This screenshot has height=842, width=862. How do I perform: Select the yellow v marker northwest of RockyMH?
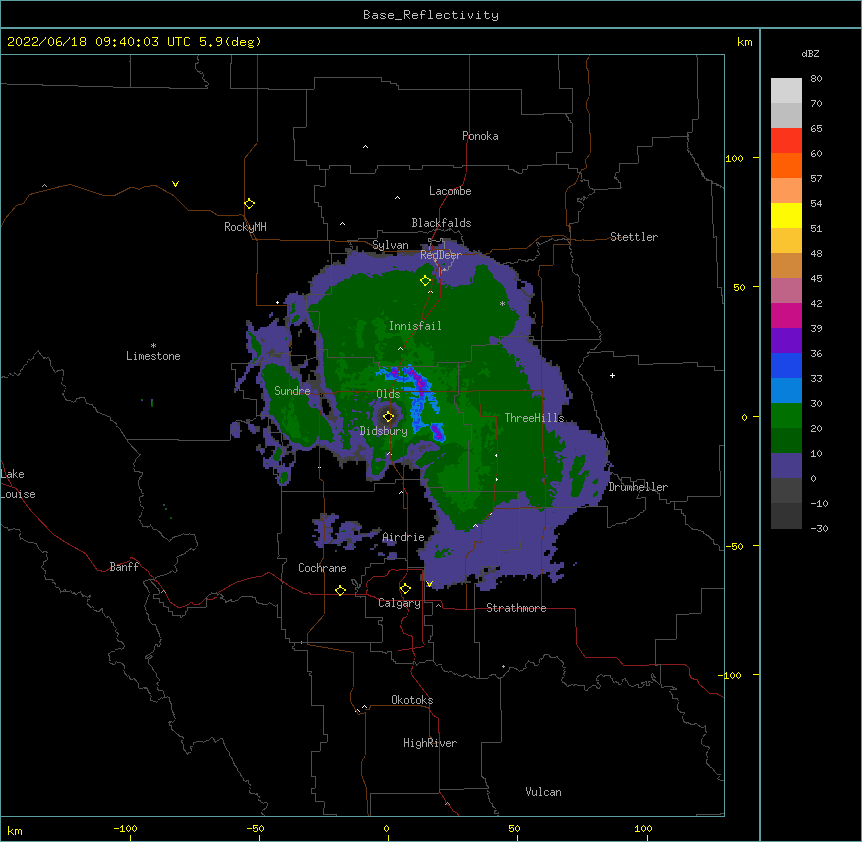(x=175, y=184)
